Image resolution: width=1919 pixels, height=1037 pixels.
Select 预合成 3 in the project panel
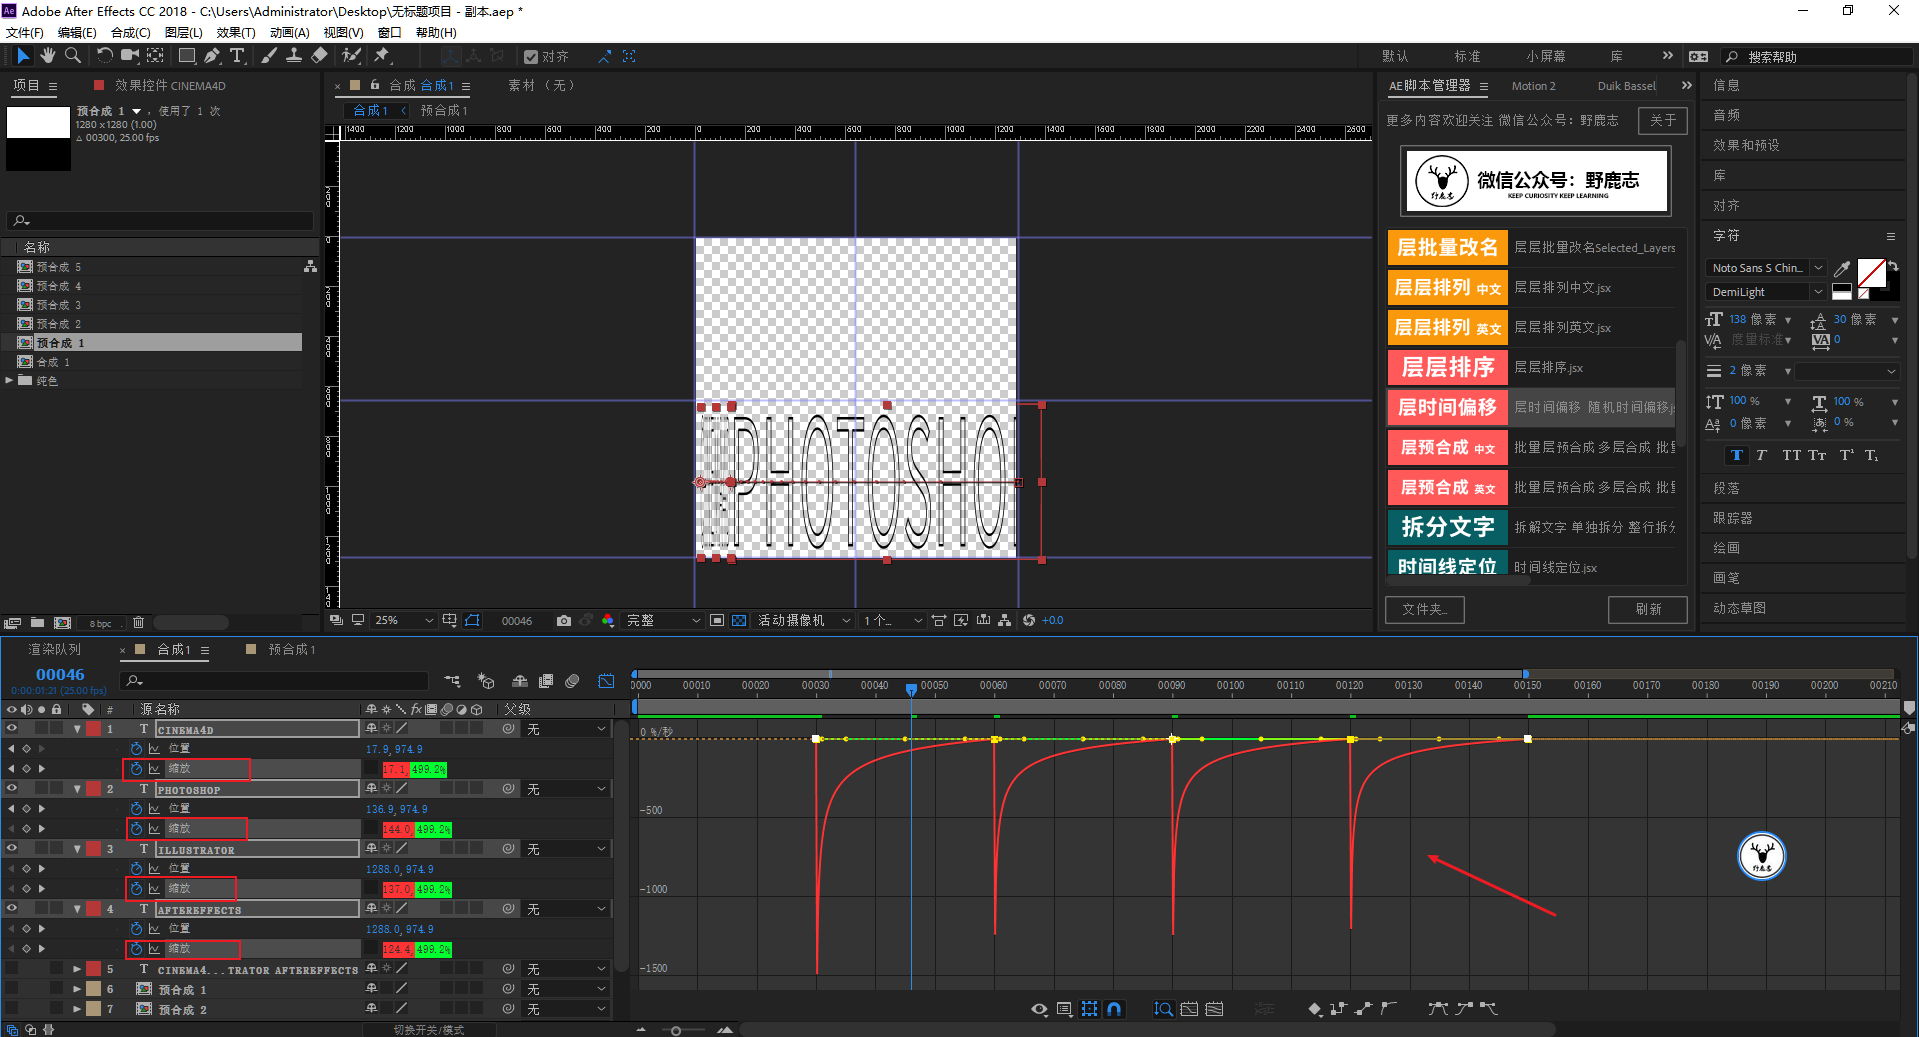coord(58,305)
